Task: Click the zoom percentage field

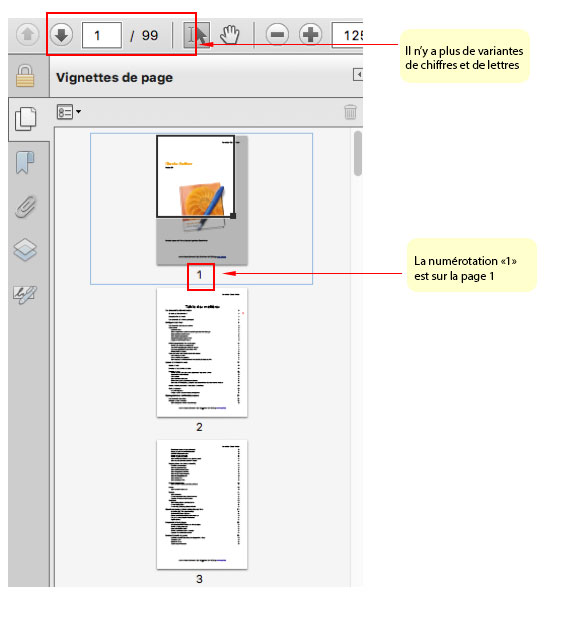Action: point(347,35)
